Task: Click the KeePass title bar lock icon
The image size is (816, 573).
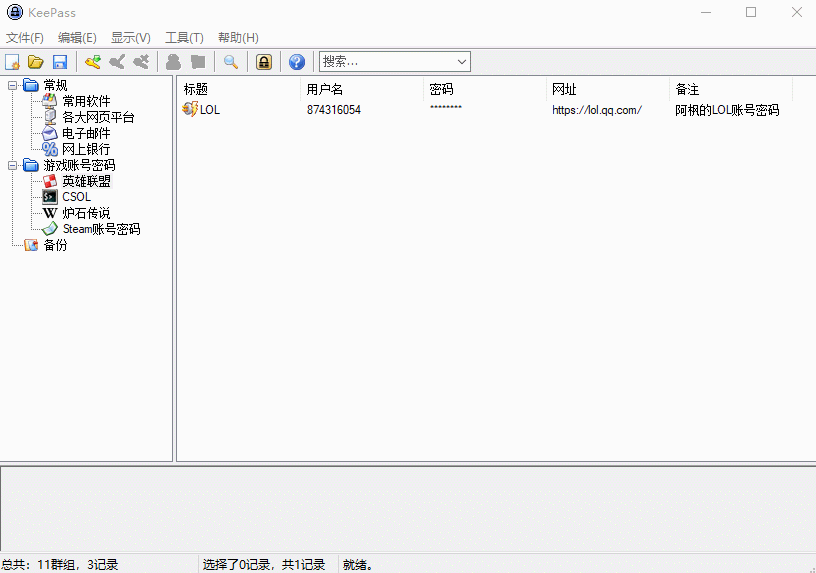Action: [15, 12]
